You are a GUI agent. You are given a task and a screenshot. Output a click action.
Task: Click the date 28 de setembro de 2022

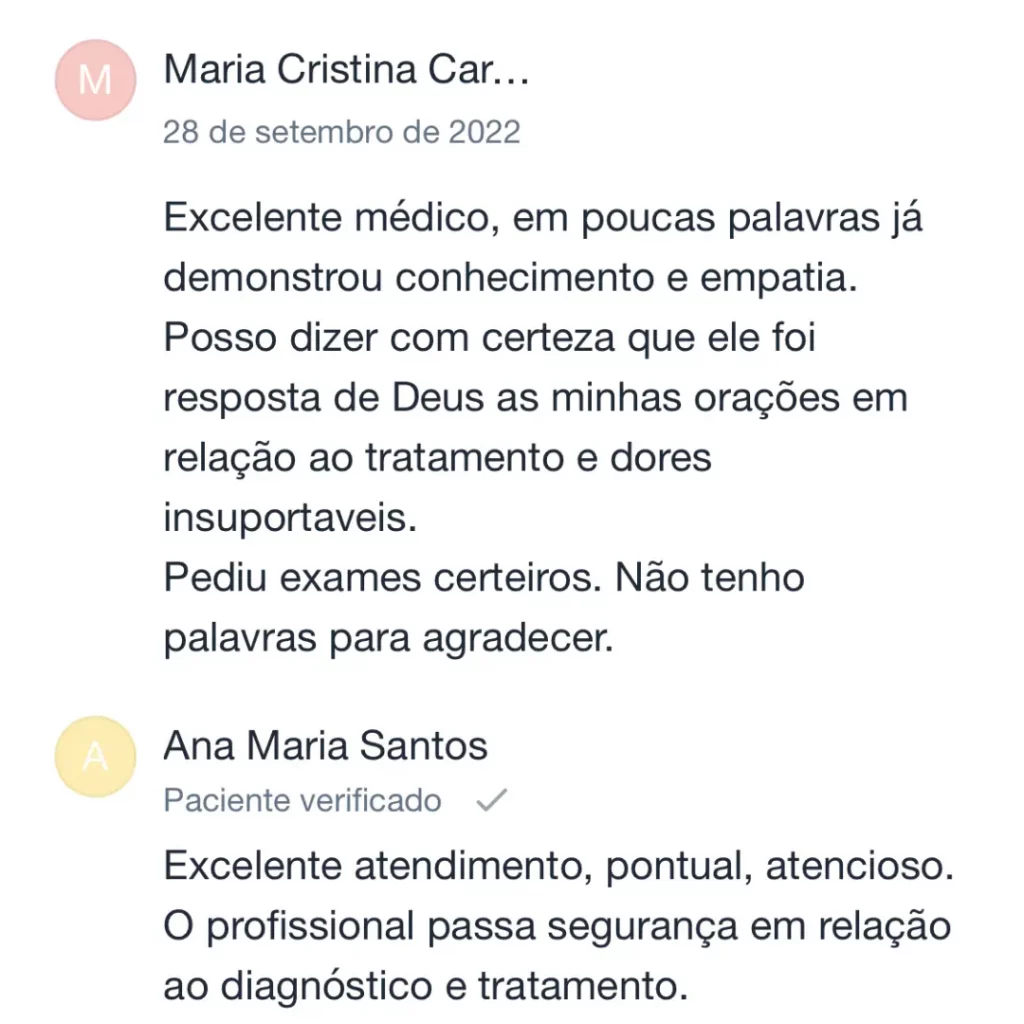(x=341, y=132)
